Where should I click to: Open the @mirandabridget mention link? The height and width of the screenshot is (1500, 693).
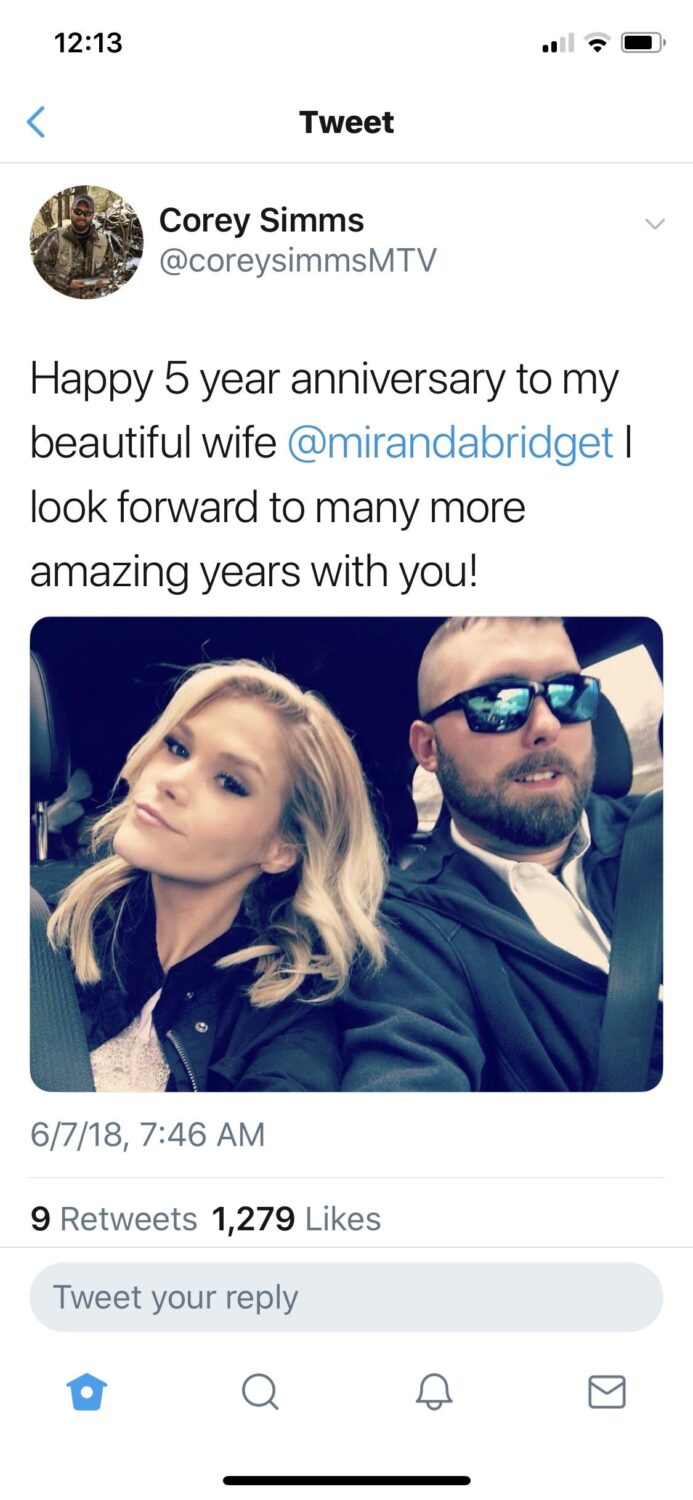[x=450, y=443]
